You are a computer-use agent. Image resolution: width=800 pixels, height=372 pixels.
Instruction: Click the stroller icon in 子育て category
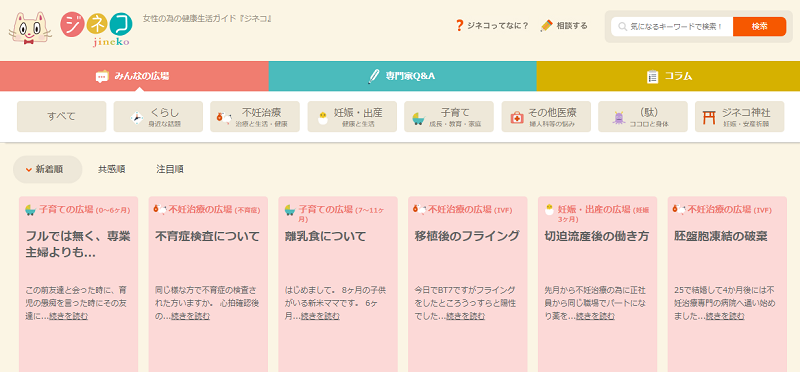pos(418,119)
